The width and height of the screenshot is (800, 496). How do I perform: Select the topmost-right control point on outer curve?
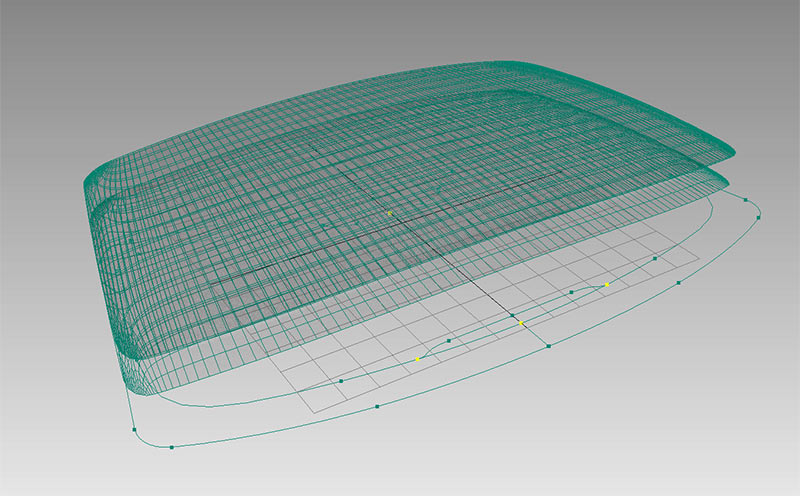tap(746, 199)
